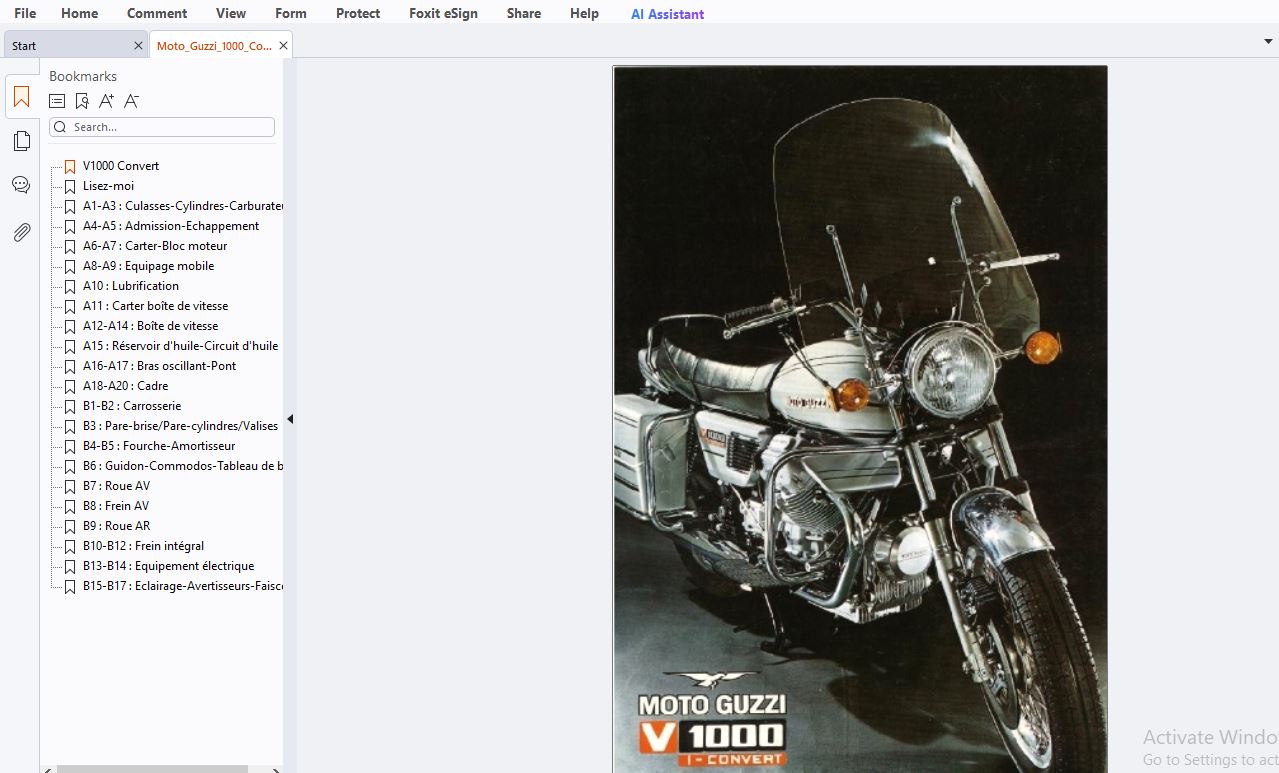Decrease bookmark font size icon
This screenshot has width=1279, height=773.
pyautogui.click(x=132, y=101)
